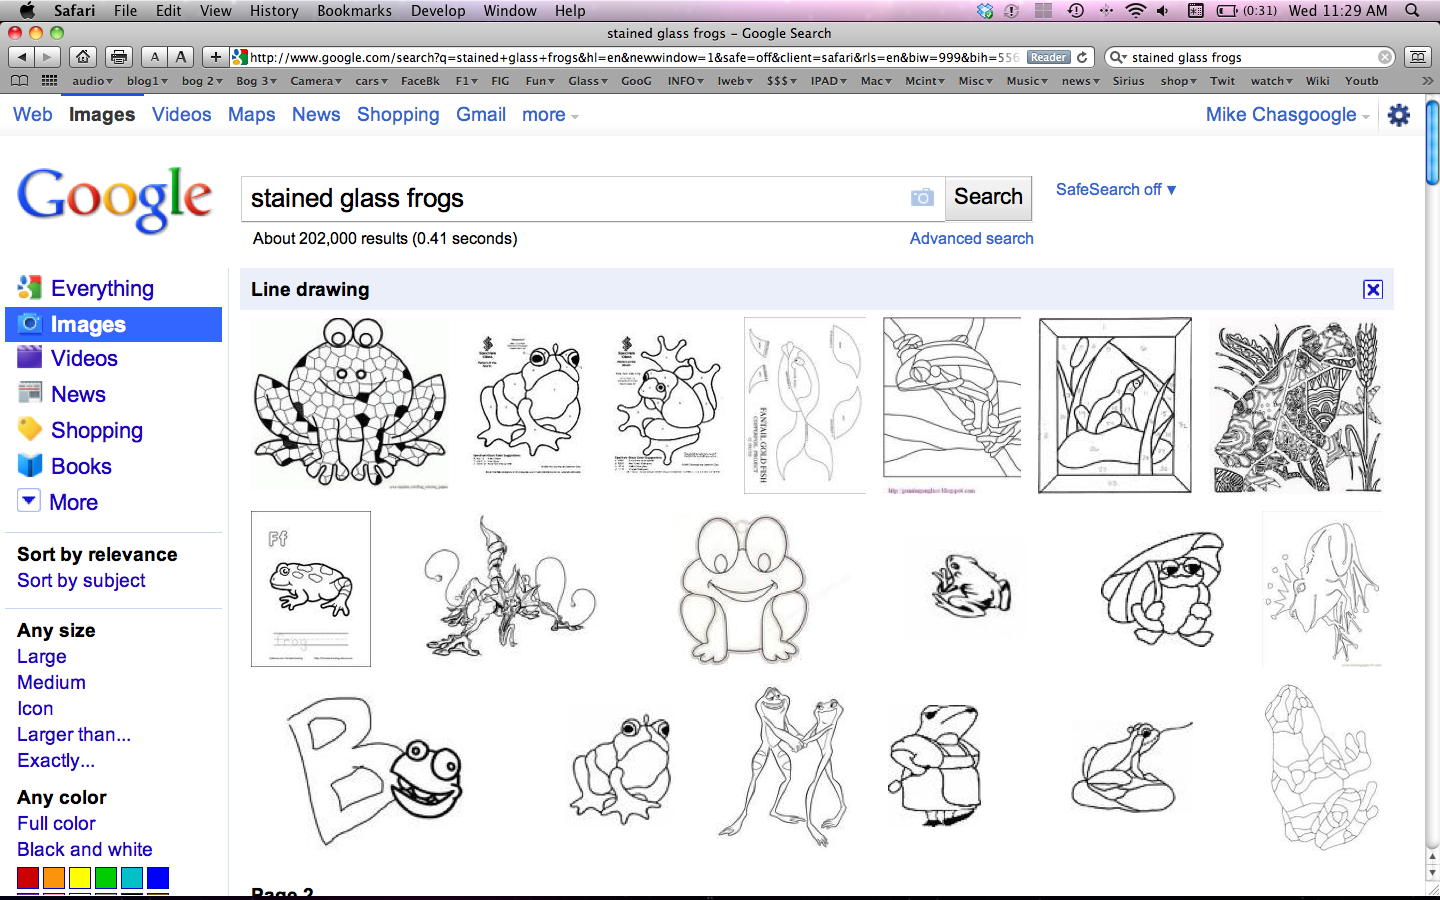Close the Line drawing filter box
1440x900 pixels.
(x=1373, y=289)
